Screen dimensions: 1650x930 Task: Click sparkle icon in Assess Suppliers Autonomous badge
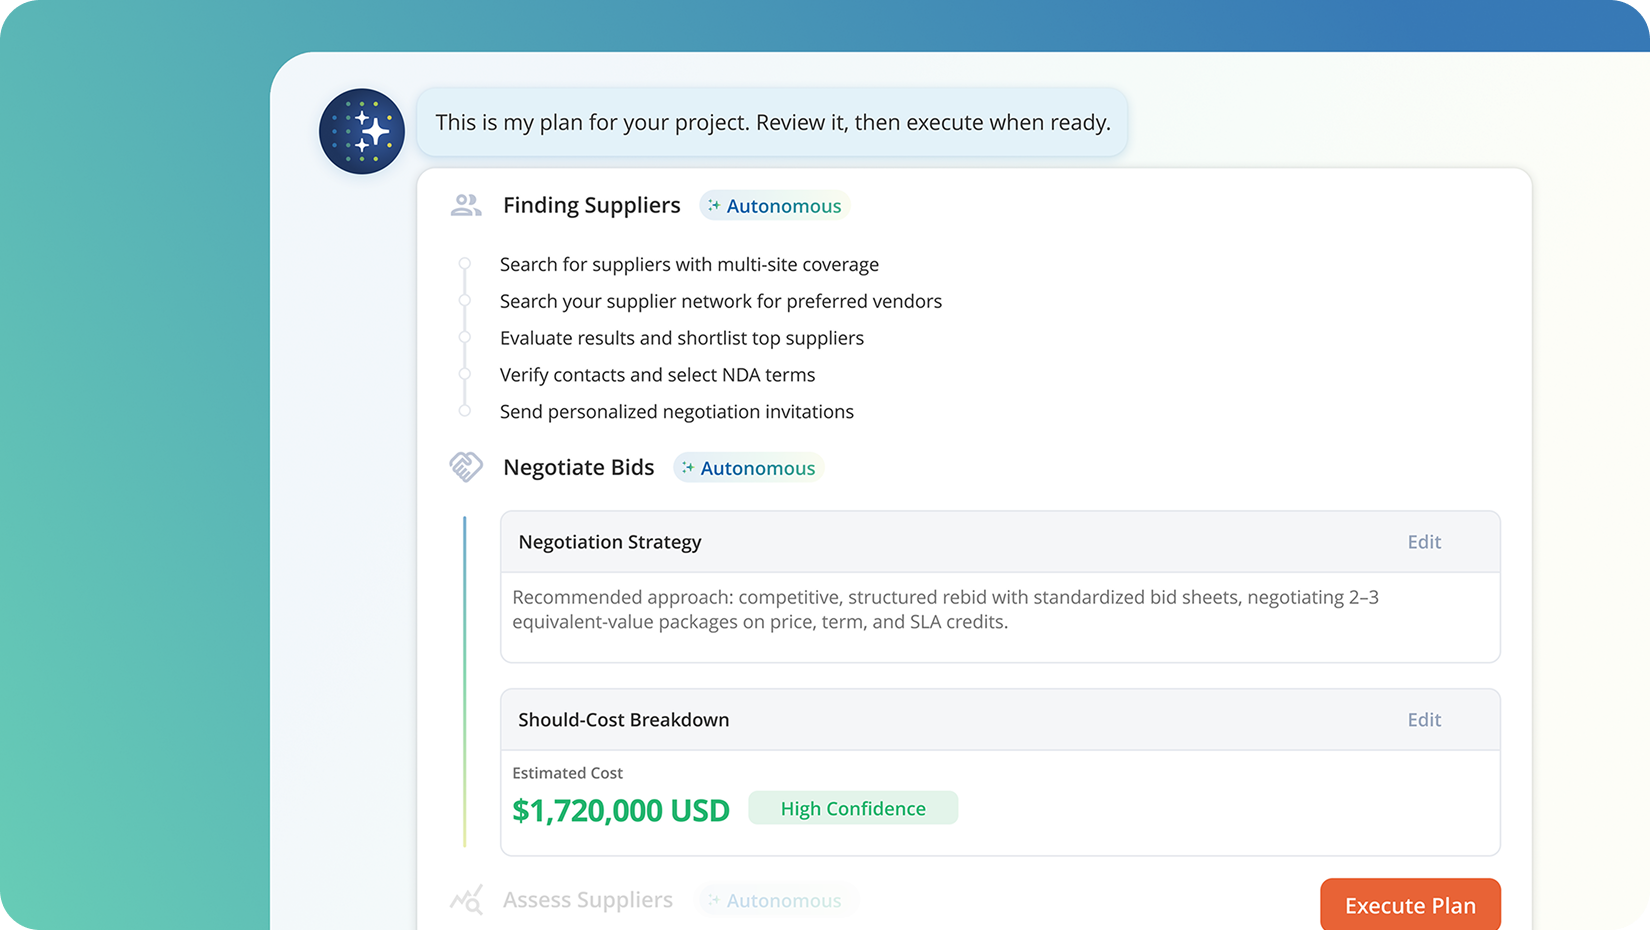point(714,900)
